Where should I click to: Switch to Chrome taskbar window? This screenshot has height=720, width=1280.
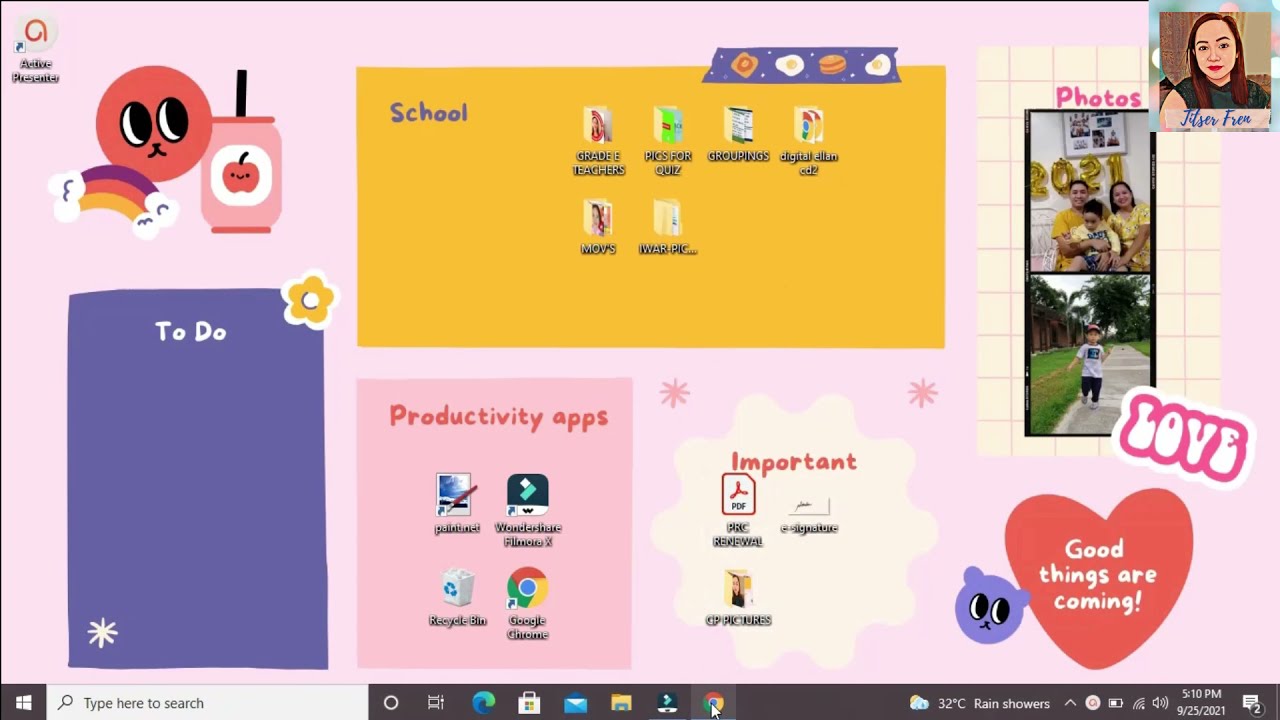(x=713, y=703)
